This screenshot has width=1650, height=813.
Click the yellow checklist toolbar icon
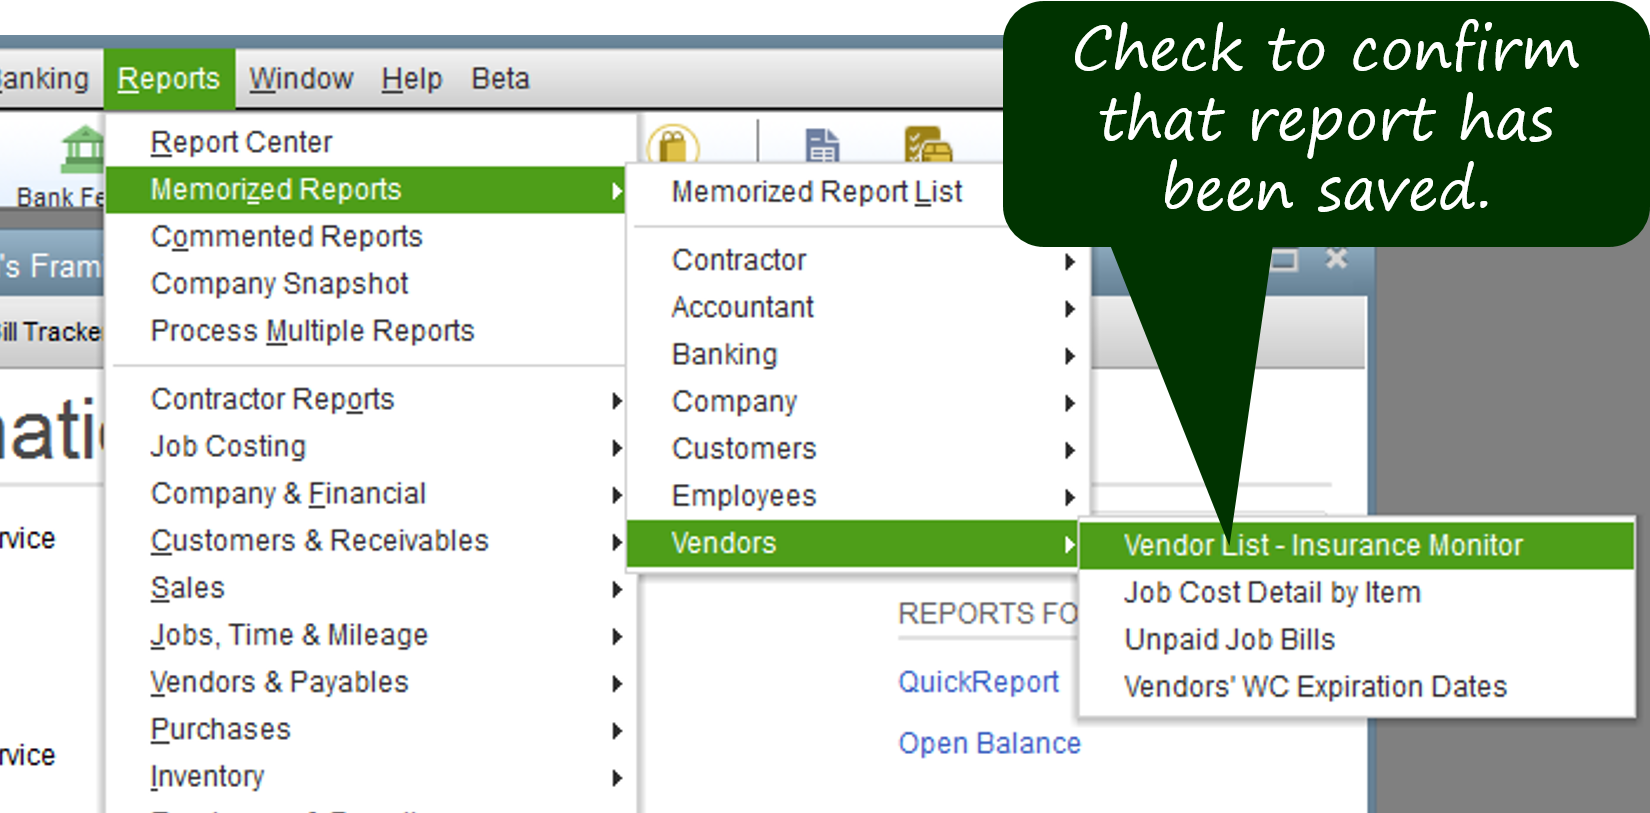coord(927,145)
